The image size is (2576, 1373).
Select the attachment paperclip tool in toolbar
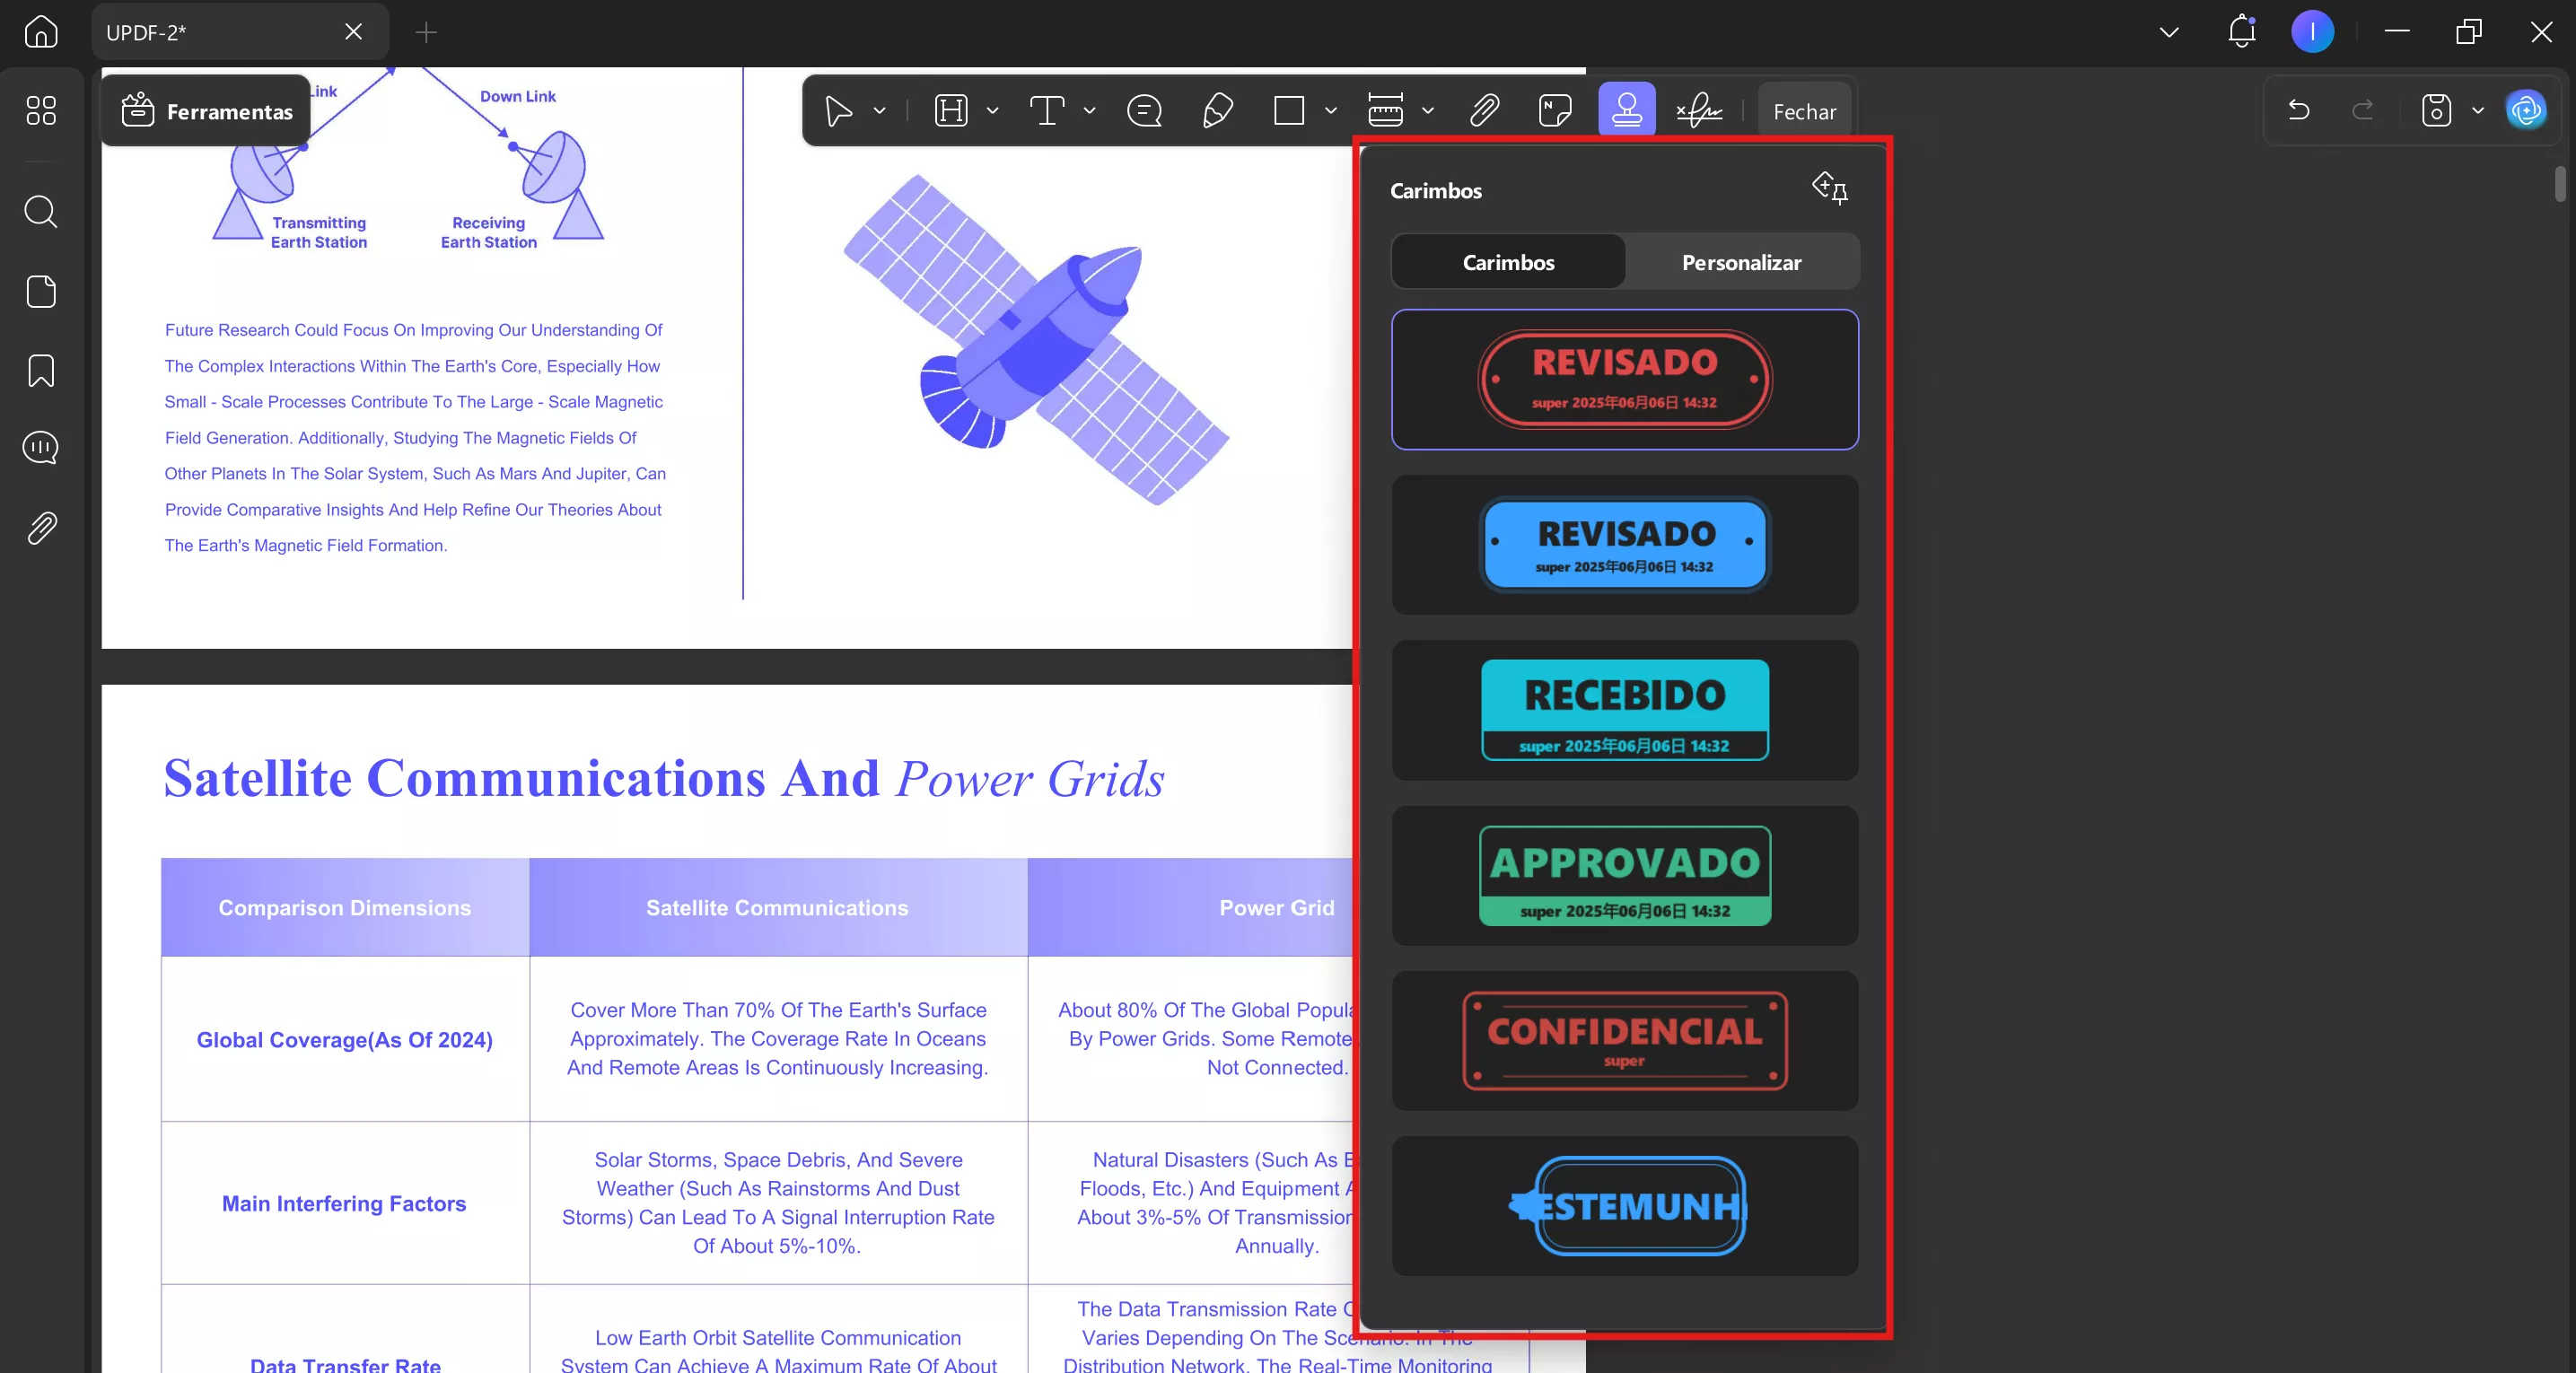point(1484,110)
